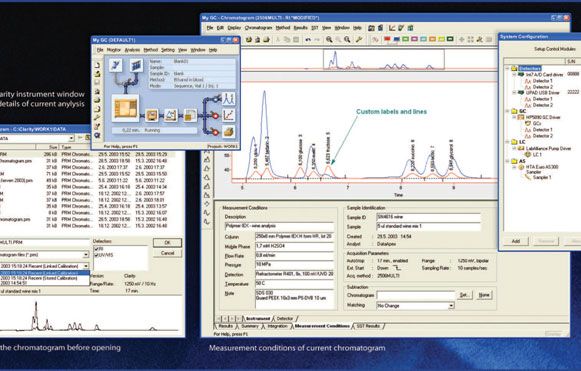Click the Add button in System Configuration

tap(516, 241)
